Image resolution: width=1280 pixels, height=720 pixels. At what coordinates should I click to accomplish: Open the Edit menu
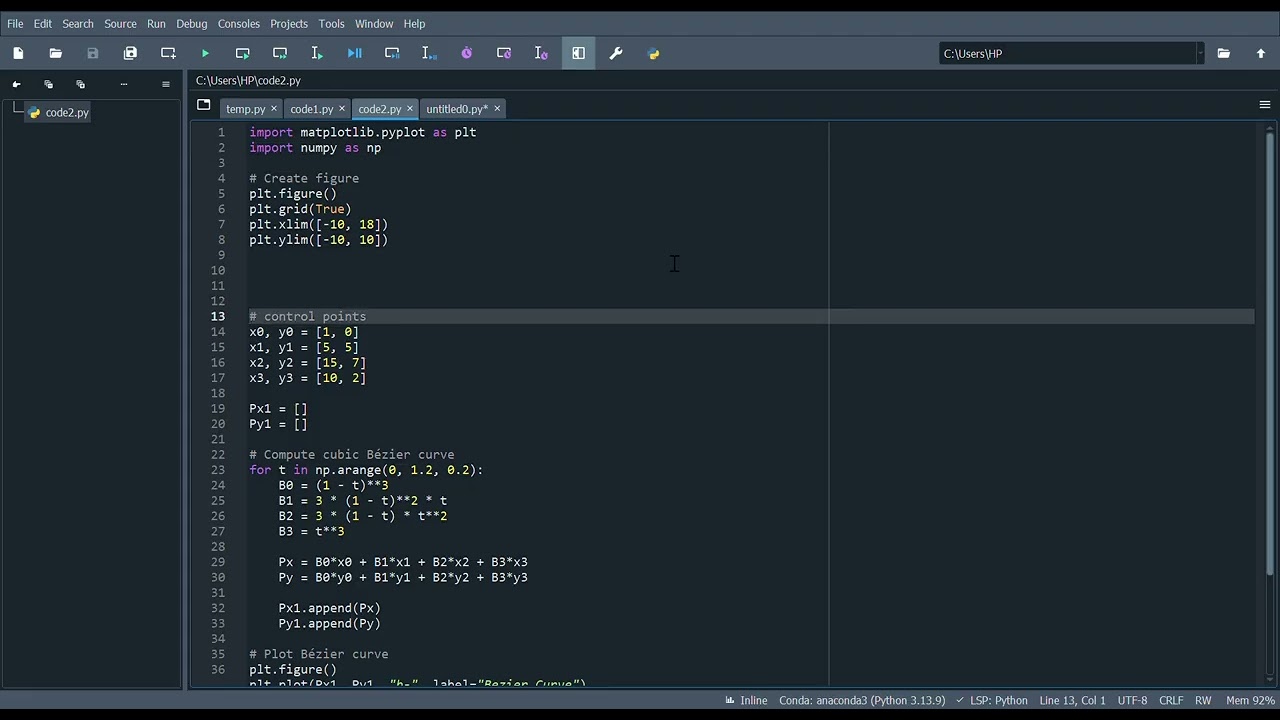[x=43, y=24]
